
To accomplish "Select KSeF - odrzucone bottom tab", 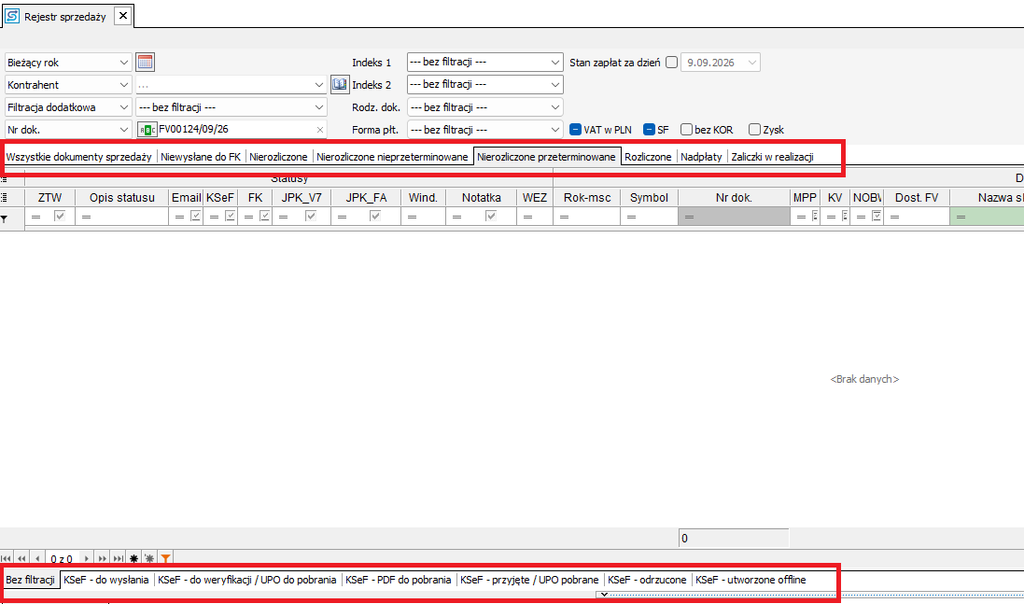I will (647, 580).
